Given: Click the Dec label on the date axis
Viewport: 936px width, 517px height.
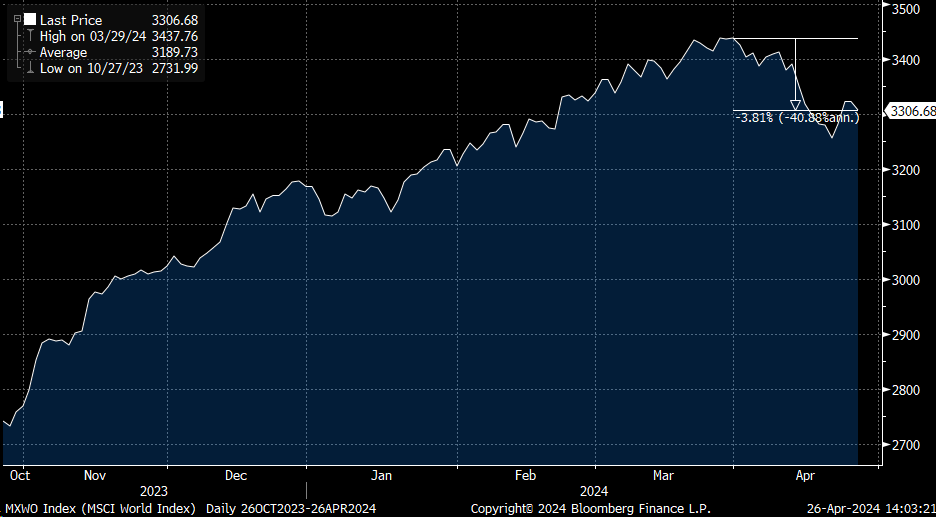Looking at the screenshot, I should 236,477.
